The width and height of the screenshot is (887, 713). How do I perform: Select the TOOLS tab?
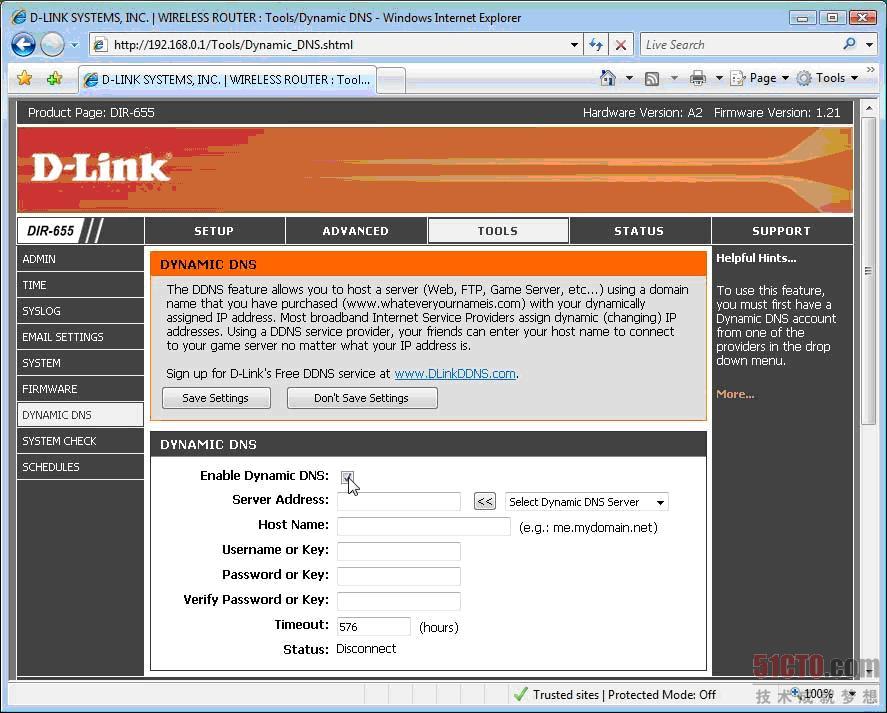[x=498, y=231]
